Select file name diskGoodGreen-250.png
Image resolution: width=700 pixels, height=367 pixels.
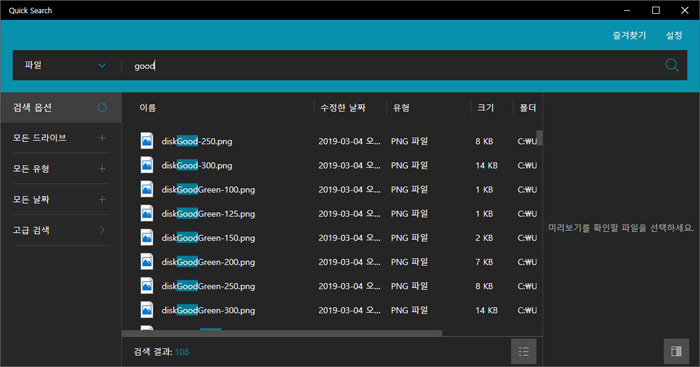tap(208, 286)
